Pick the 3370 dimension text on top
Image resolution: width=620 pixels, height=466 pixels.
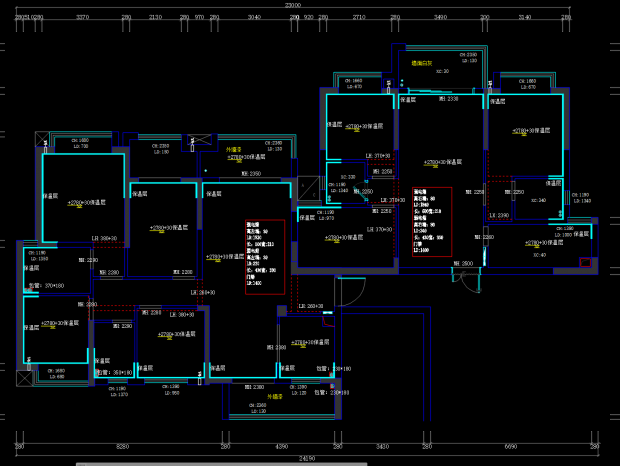(x=83, y=17)
